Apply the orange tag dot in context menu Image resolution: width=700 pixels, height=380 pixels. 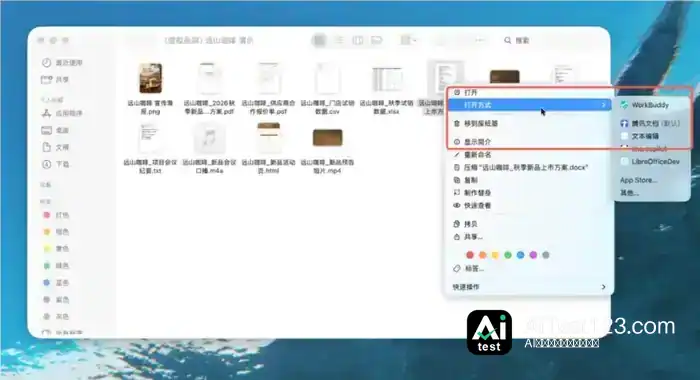click(x=483, y=255)
